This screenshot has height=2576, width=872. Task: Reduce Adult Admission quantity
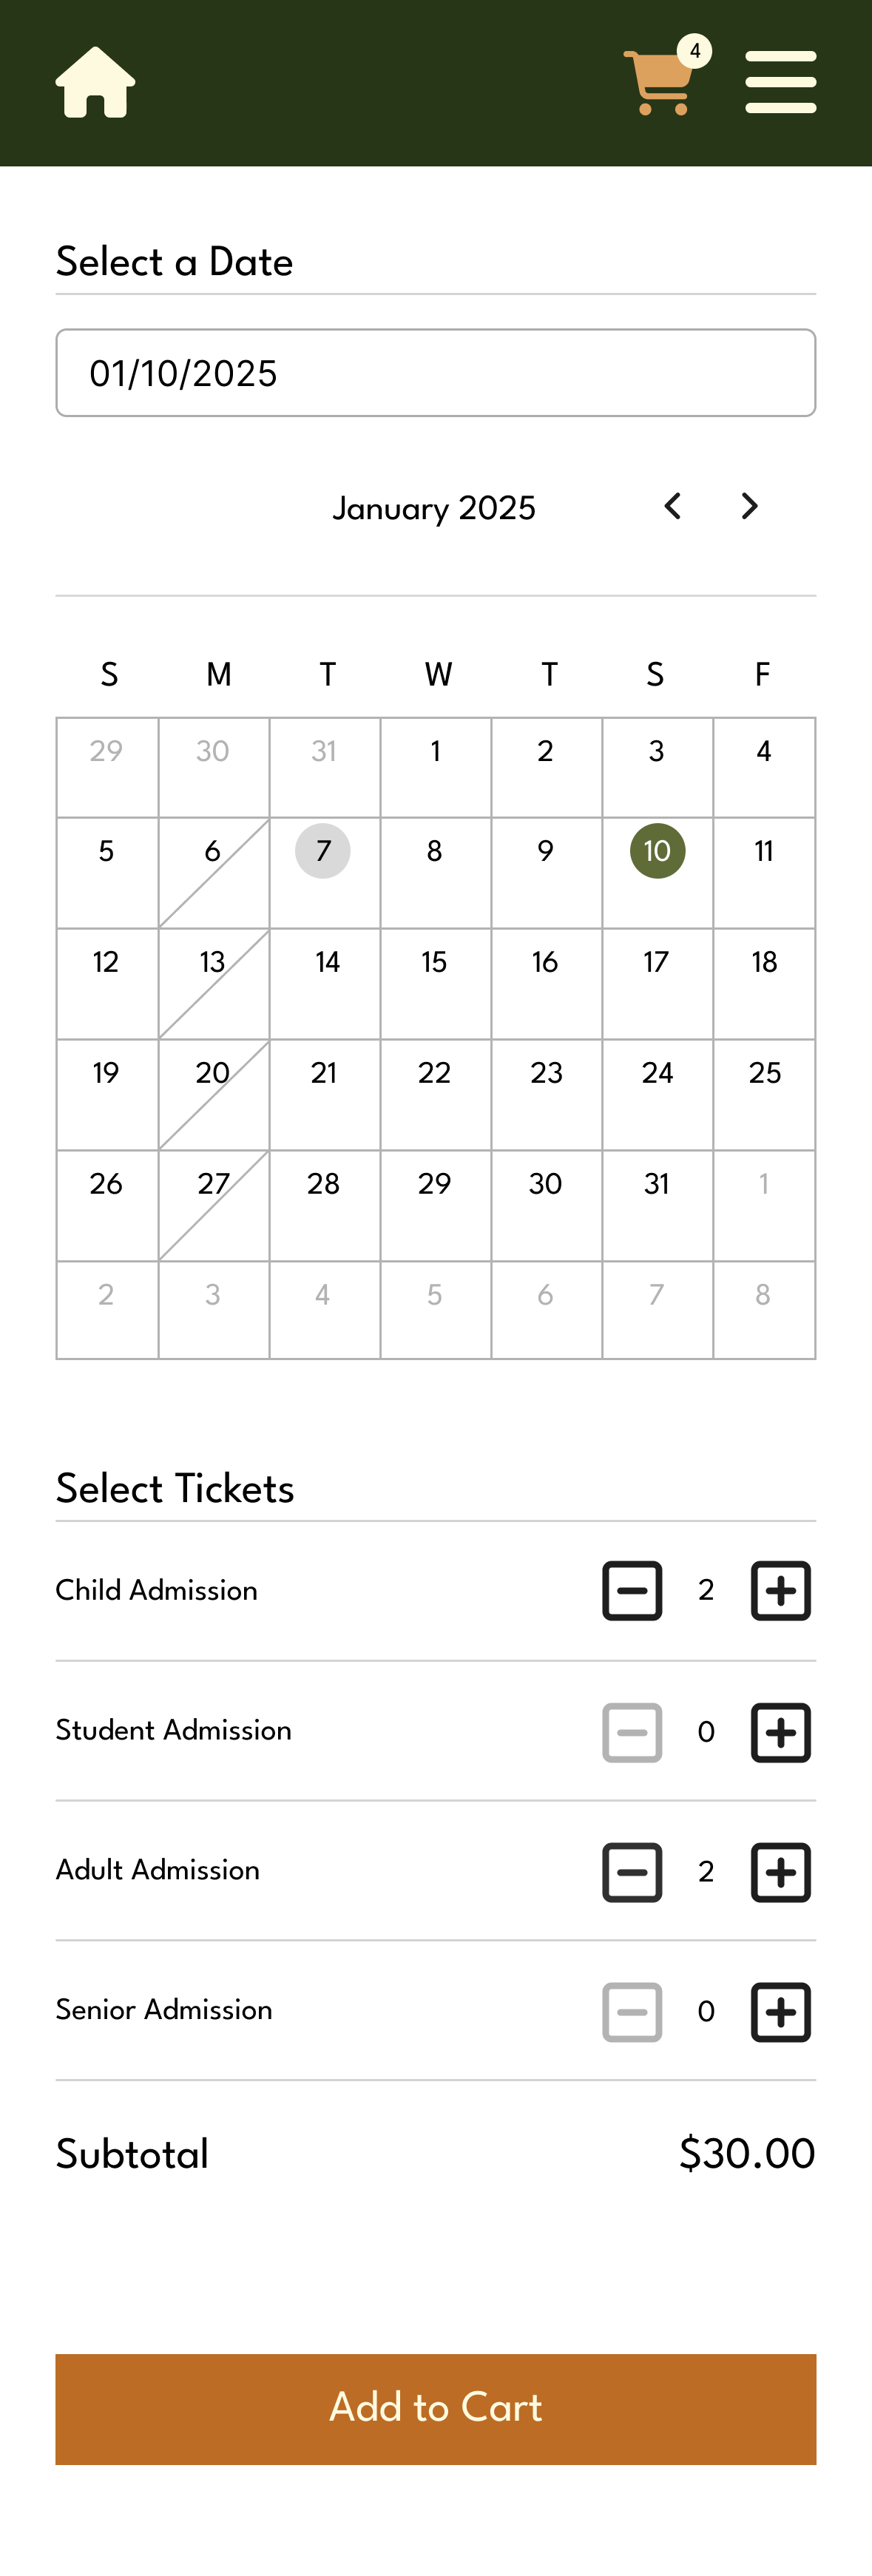(x=632, y=1872)
